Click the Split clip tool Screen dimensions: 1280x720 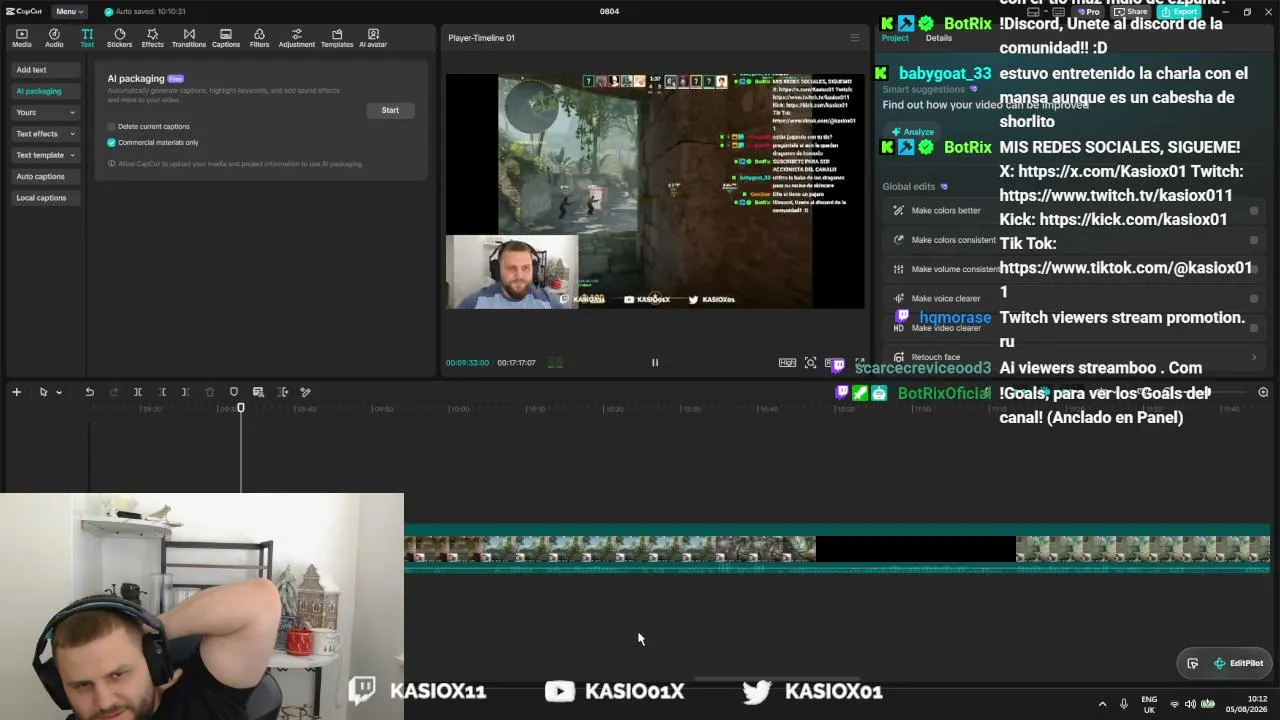click(x=138, y=392)
